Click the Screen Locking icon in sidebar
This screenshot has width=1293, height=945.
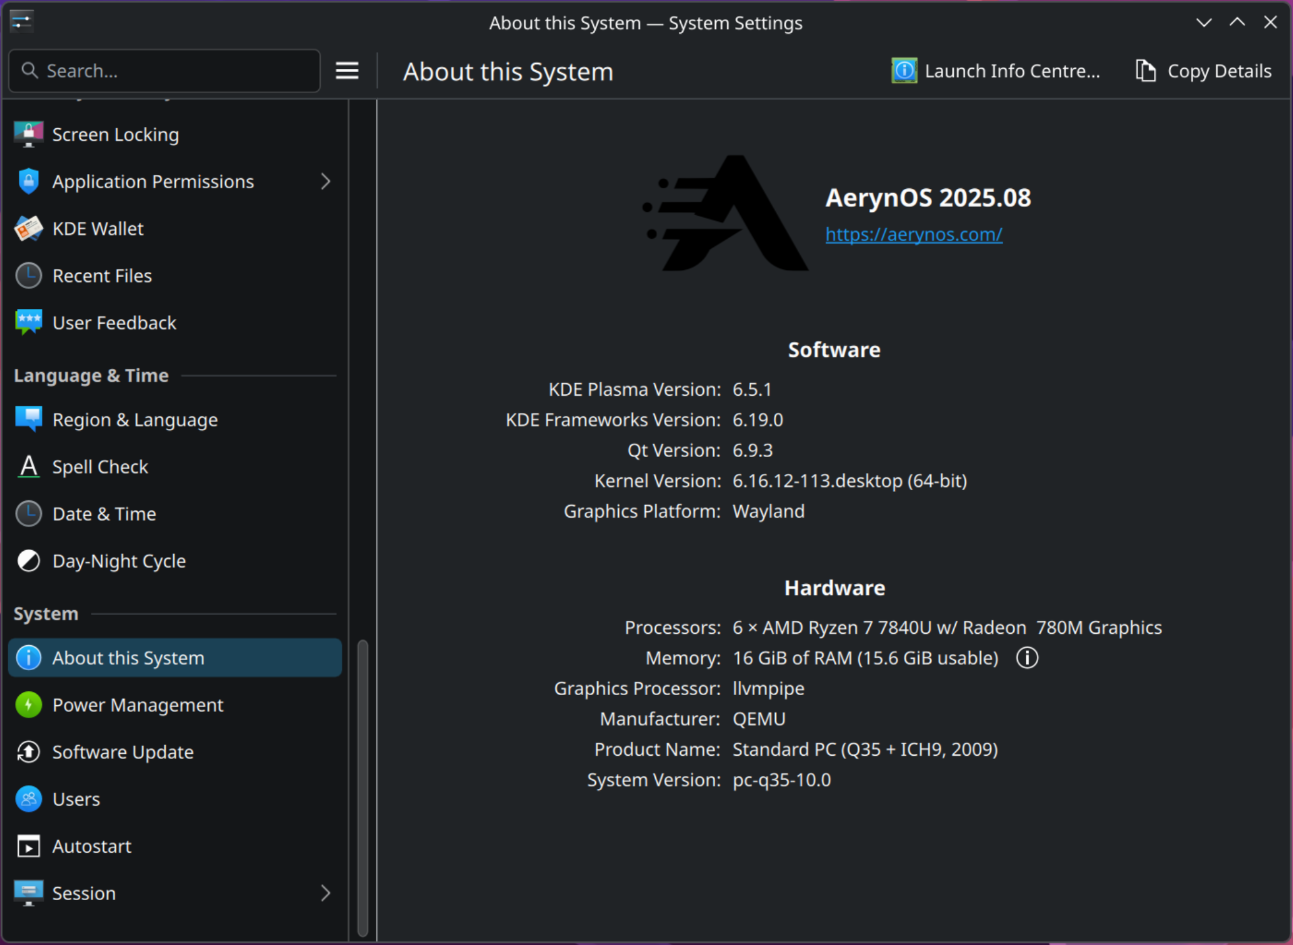coord(29,135)
